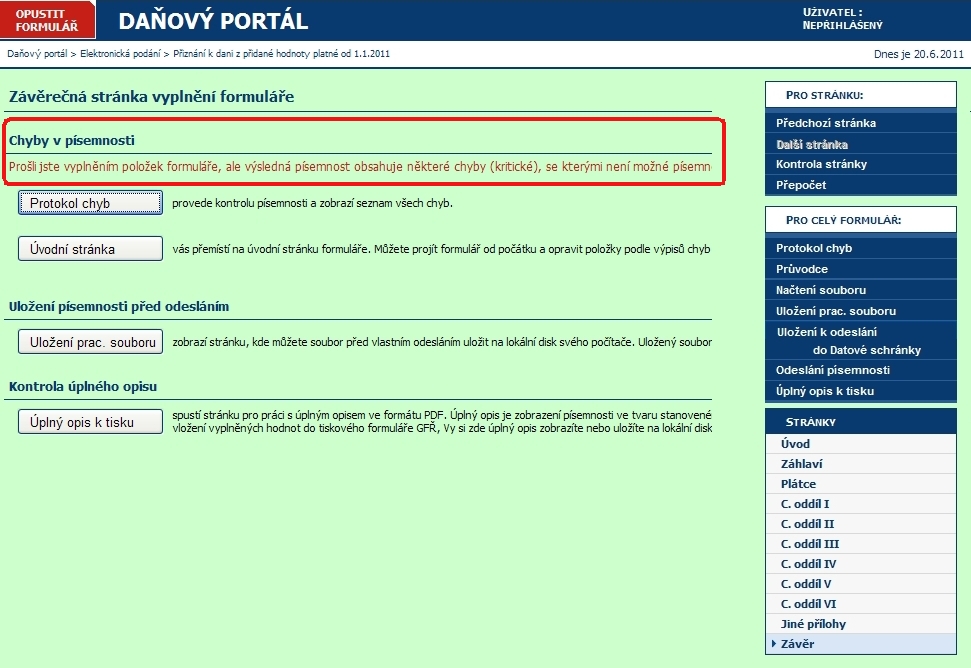
Task: Select Předchozí stránka in sidebar
Action: pyautogui.click(x=861, y=123)
